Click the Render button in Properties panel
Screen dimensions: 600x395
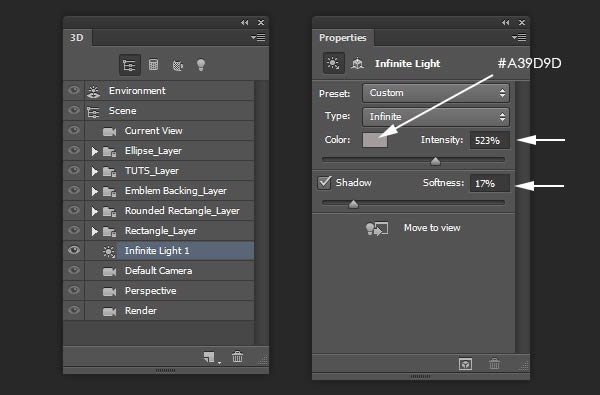(x=465, y=364)
